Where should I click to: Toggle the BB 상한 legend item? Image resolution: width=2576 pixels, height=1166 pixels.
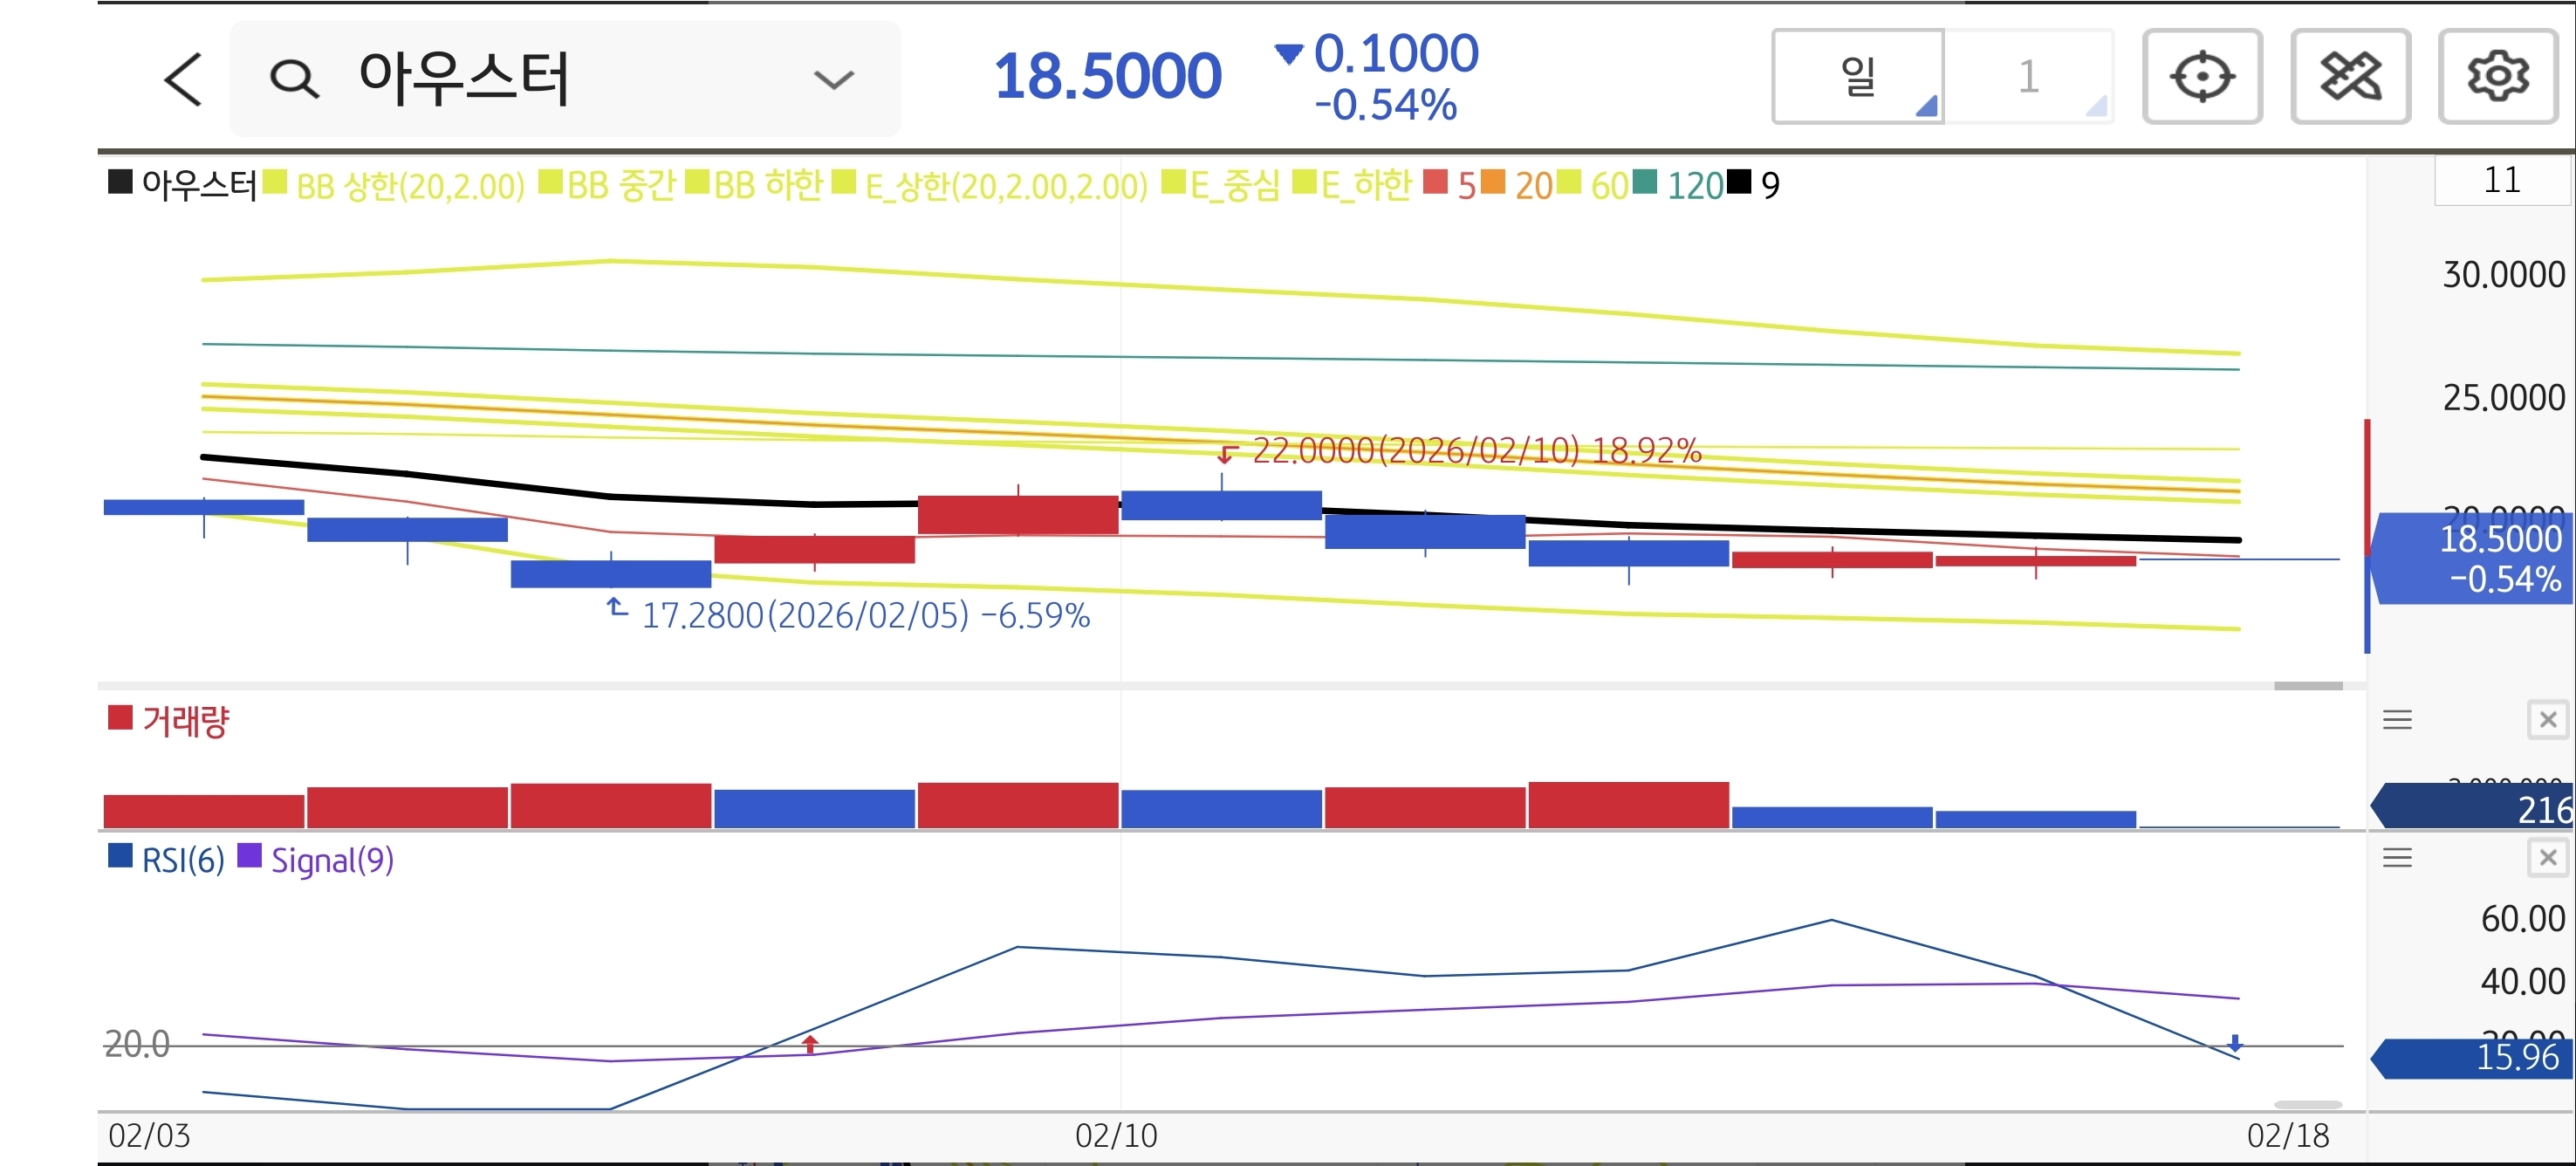pos(409,186)
